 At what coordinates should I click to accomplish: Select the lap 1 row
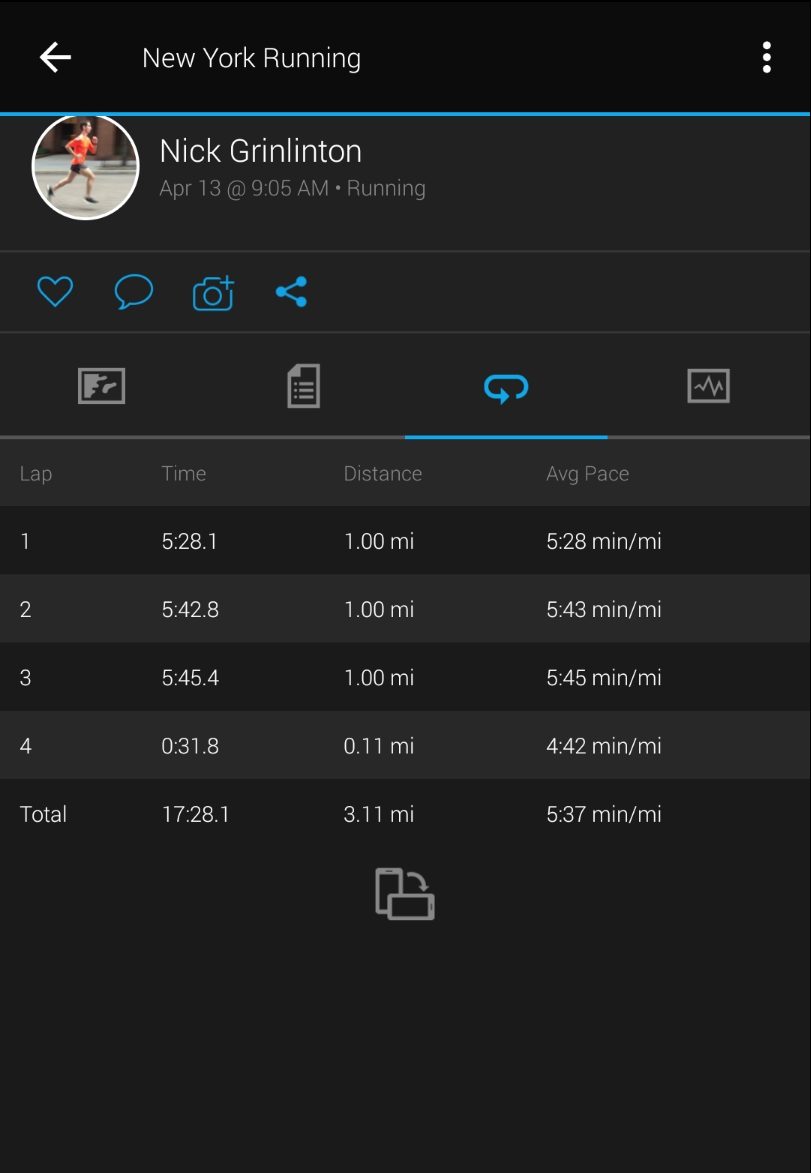click(x=405, y=542)
